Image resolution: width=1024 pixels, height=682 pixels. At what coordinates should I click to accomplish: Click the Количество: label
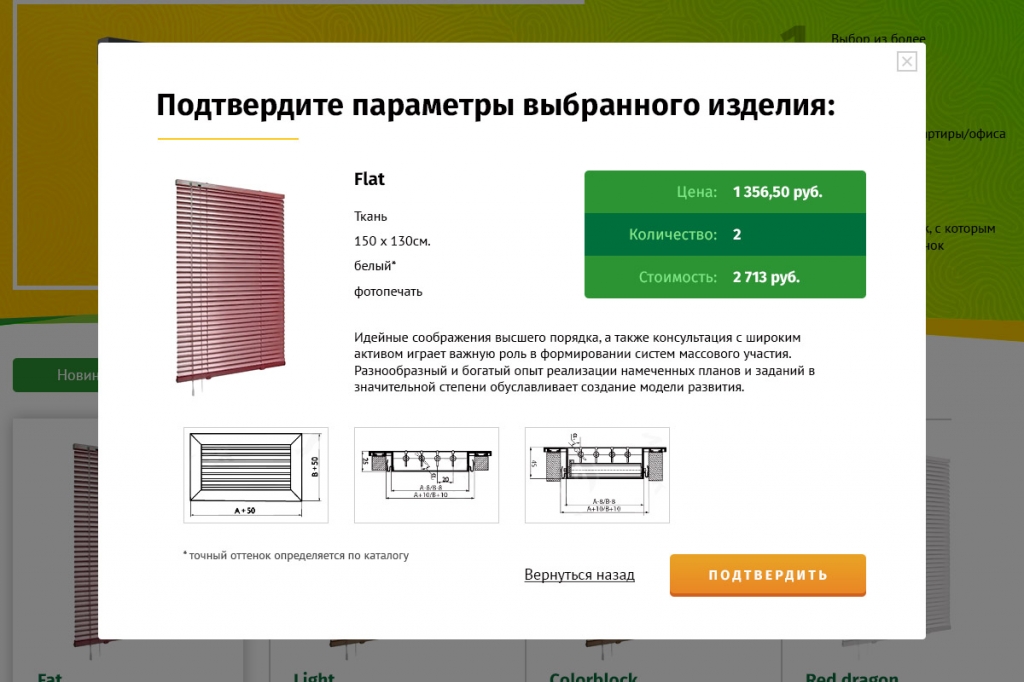coord(673,235)
